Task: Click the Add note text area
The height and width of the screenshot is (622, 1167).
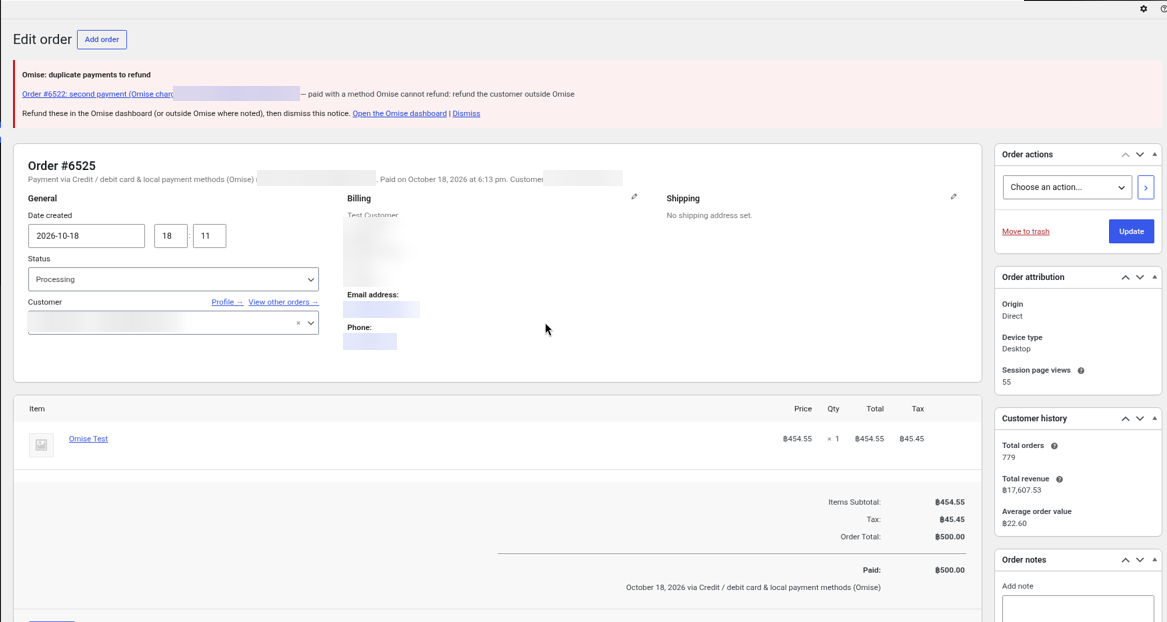Action: pos(1078,609)
